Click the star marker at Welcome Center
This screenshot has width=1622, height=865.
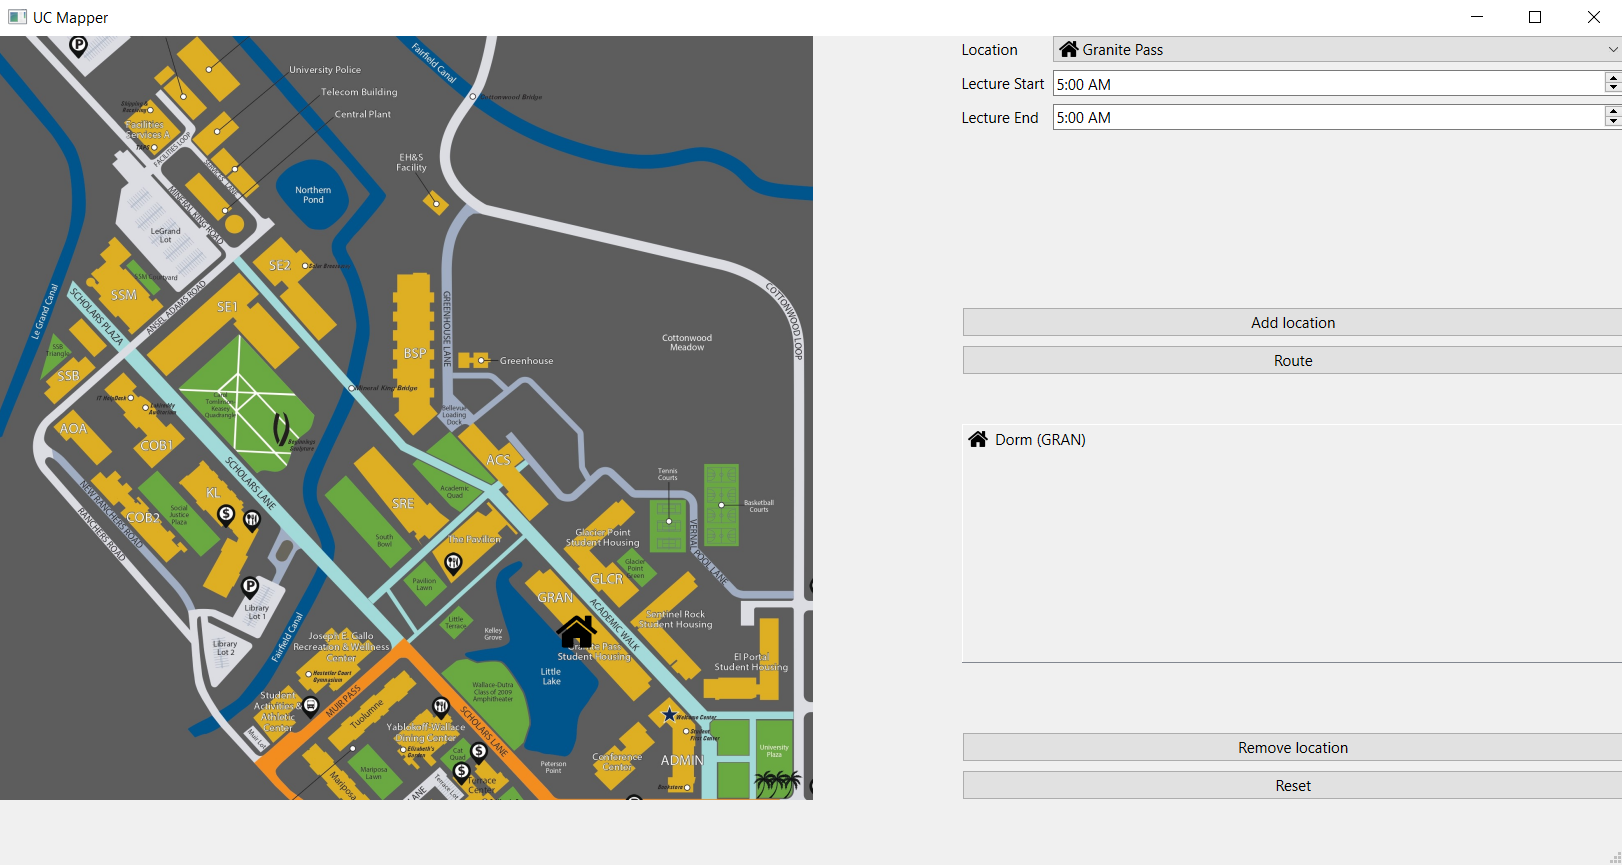click(669, 715)
